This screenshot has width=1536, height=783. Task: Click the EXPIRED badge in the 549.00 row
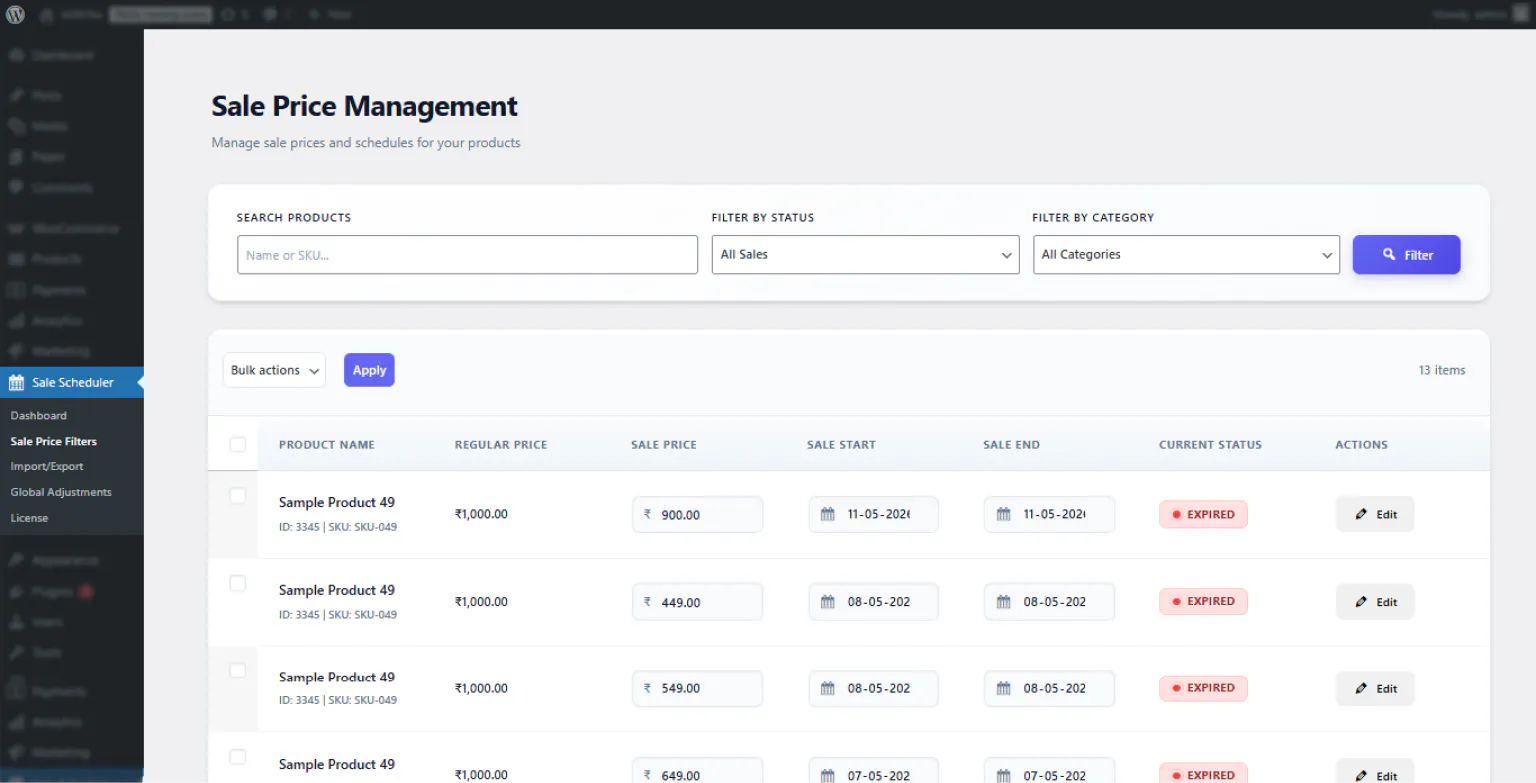tap(1203, 688)
